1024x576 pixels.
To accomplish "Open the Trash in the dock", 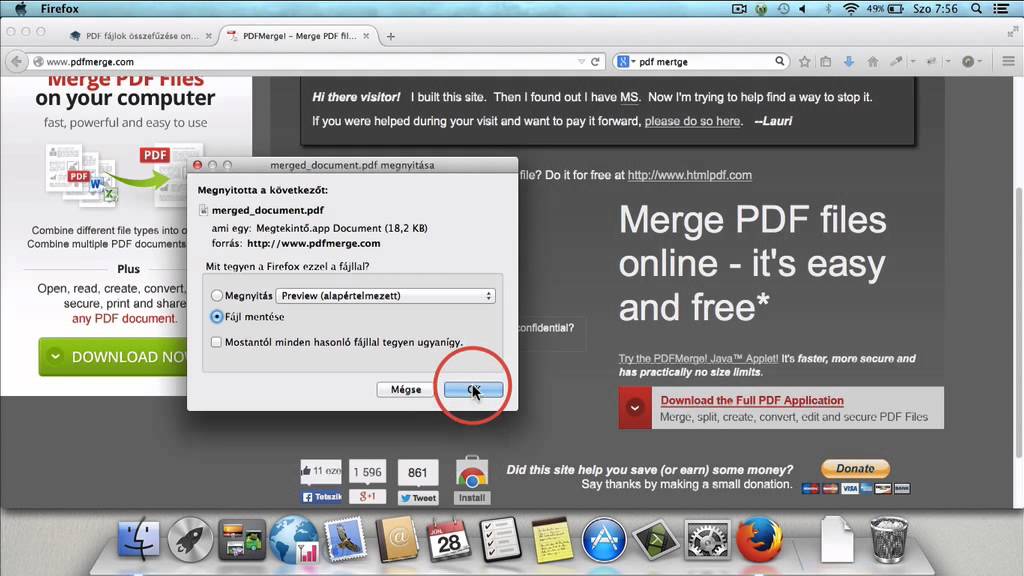I will (x=888, y=539).
